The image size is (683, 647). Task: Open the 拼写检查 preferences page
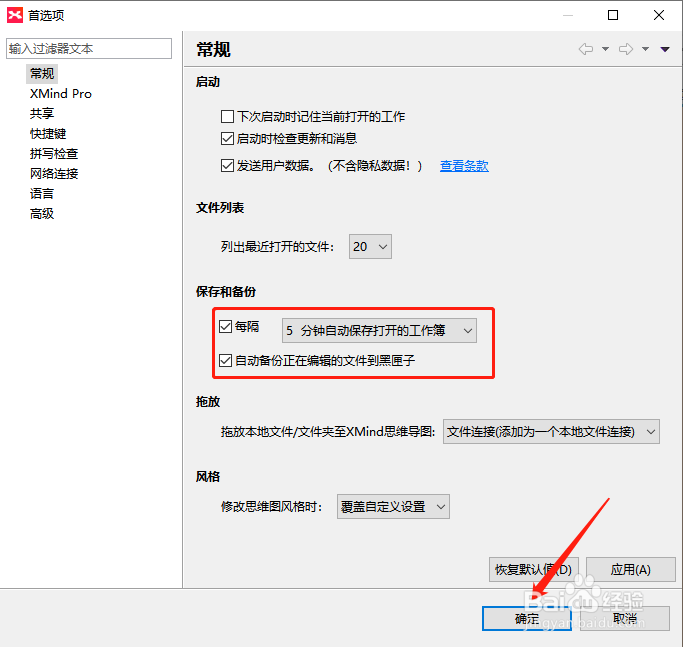(x=54, y=153)
